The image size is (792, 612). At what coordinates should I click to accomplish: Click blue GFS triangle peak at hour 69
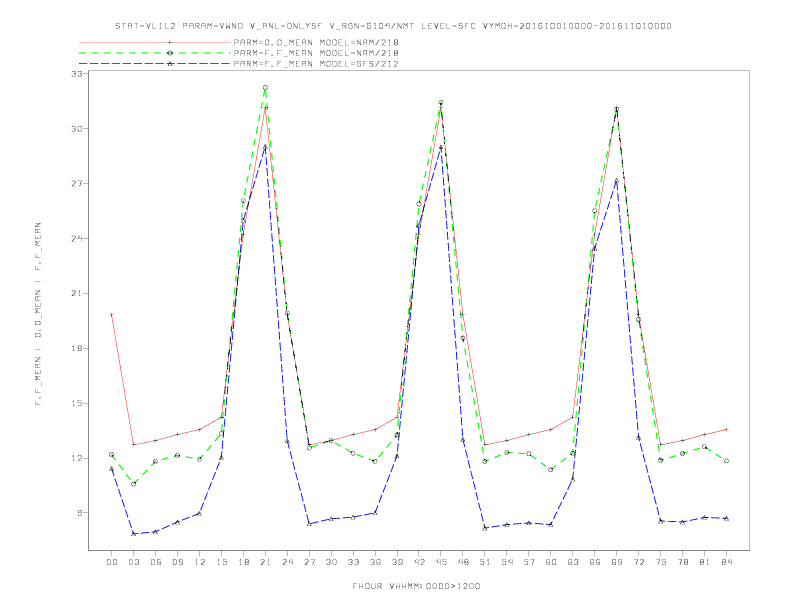(x=617, y=180)
